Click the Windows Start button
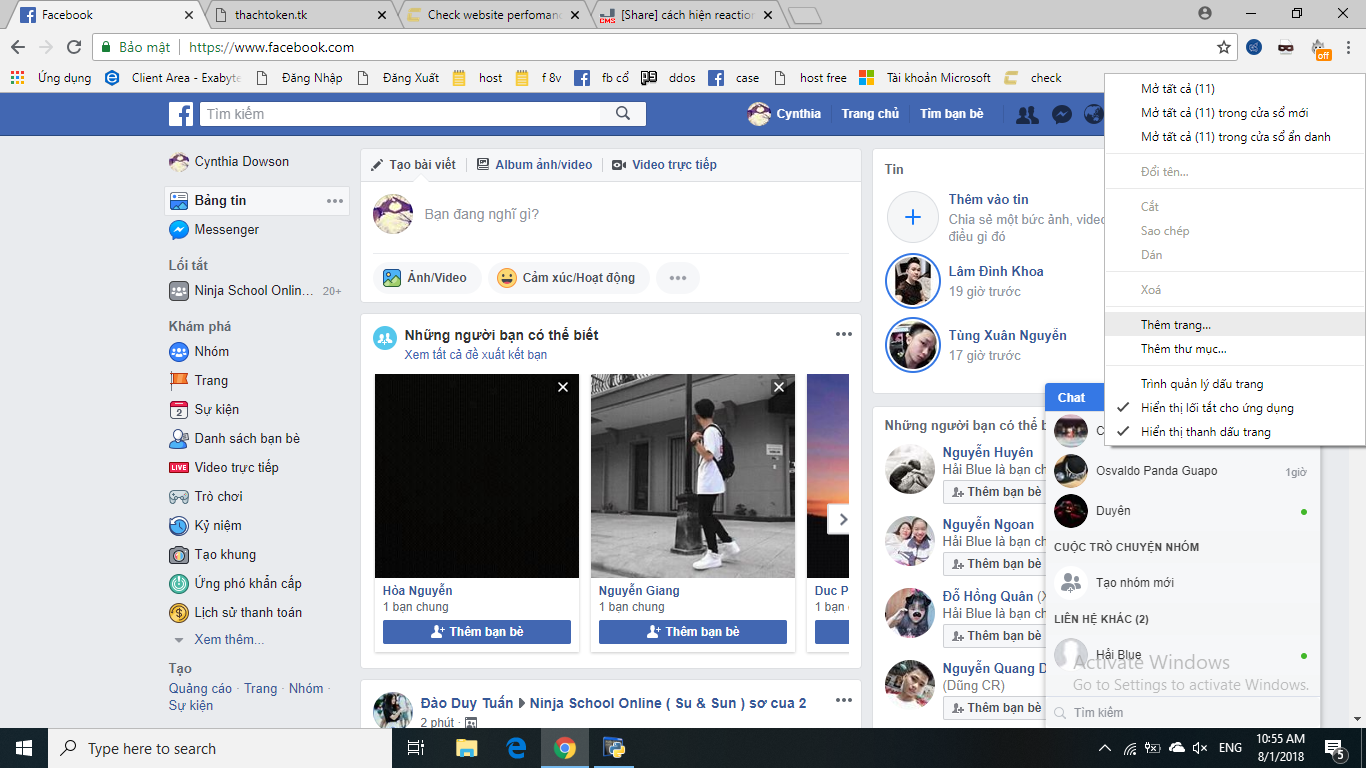1366x768 pixels. click(24, 748)
